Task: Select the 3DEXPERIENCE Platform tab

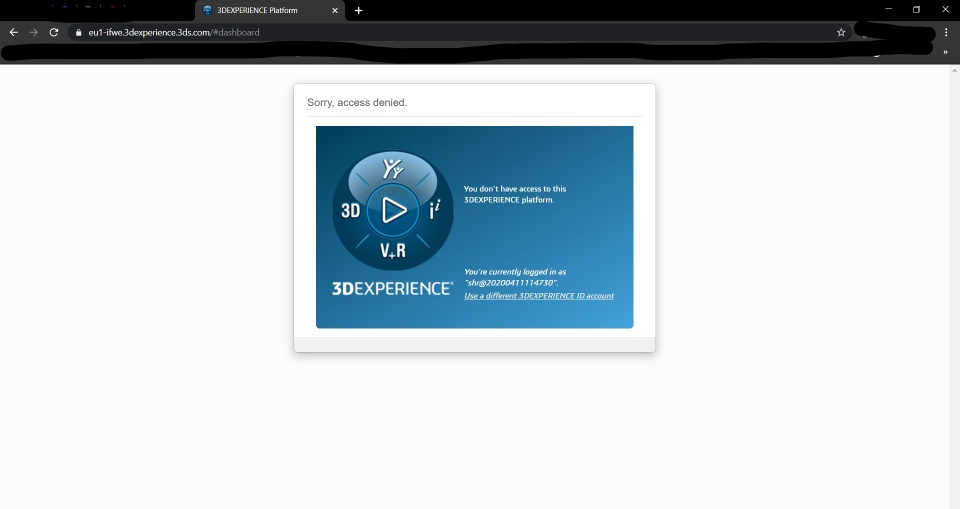Action: tap(270, 10)
